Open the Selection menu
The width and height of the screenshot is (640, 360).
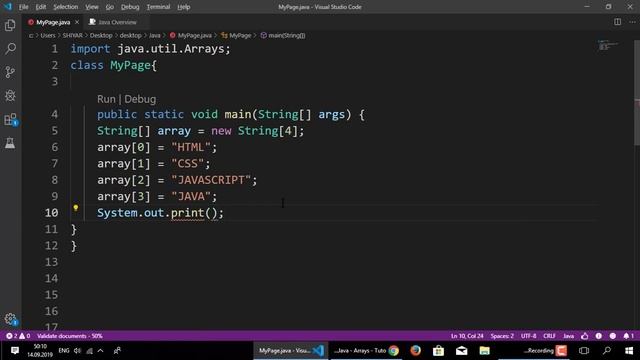[x=65, y=7]
